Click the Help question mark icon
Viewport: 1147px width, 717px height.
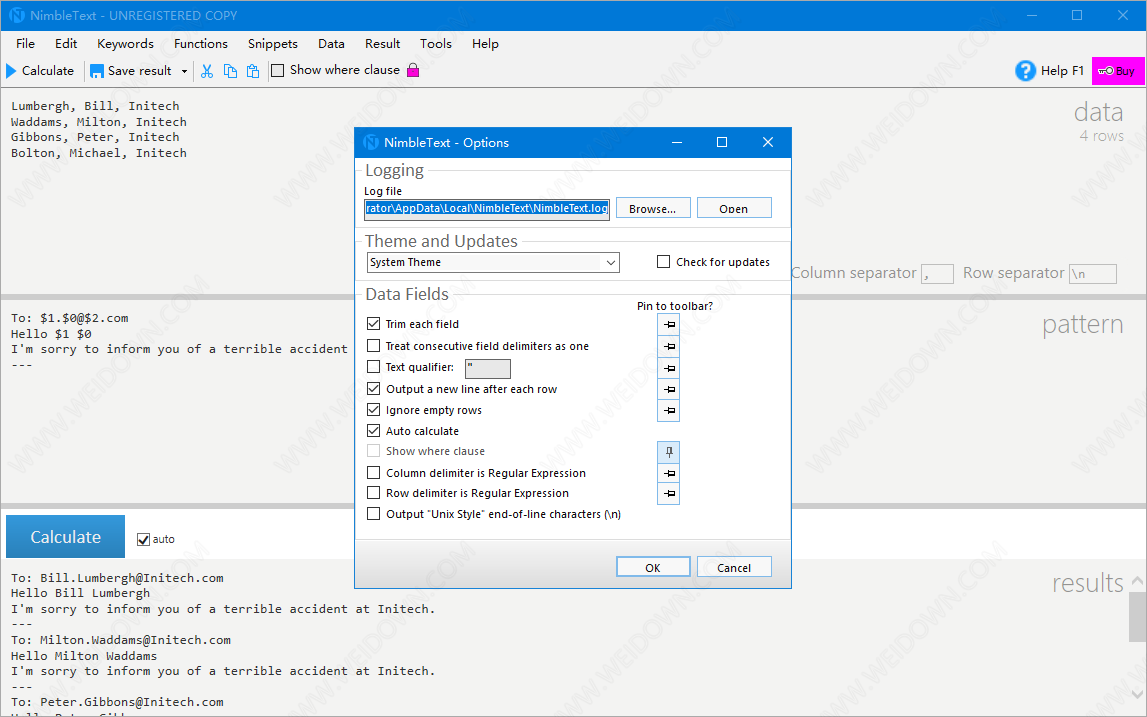coord(1026,71)
